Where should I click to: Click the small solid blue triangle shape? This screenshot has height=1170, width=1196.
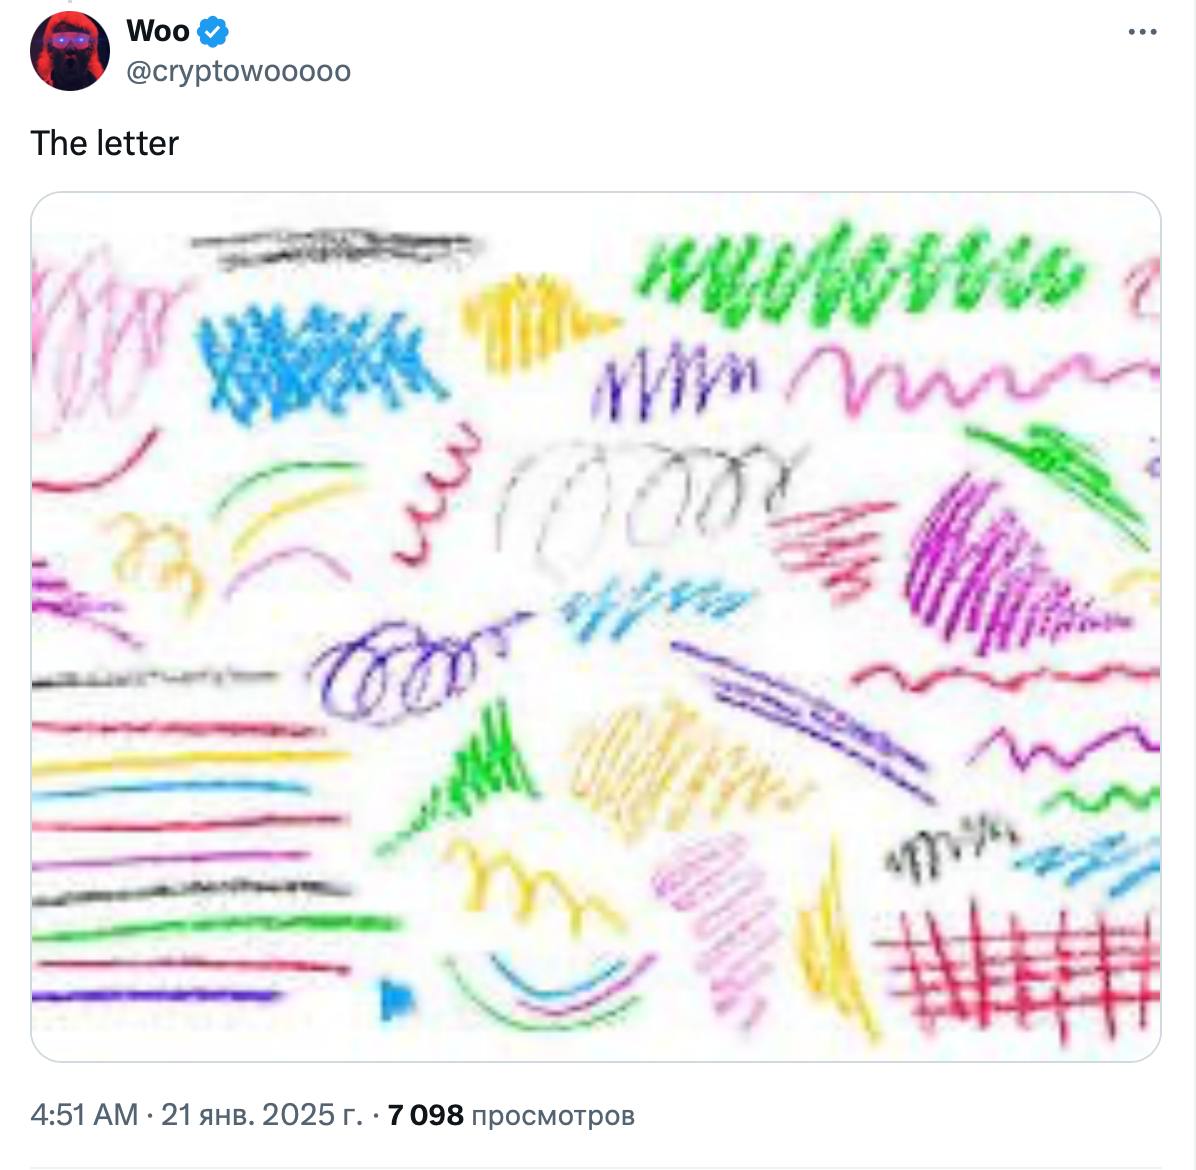(x=396, y=998)
